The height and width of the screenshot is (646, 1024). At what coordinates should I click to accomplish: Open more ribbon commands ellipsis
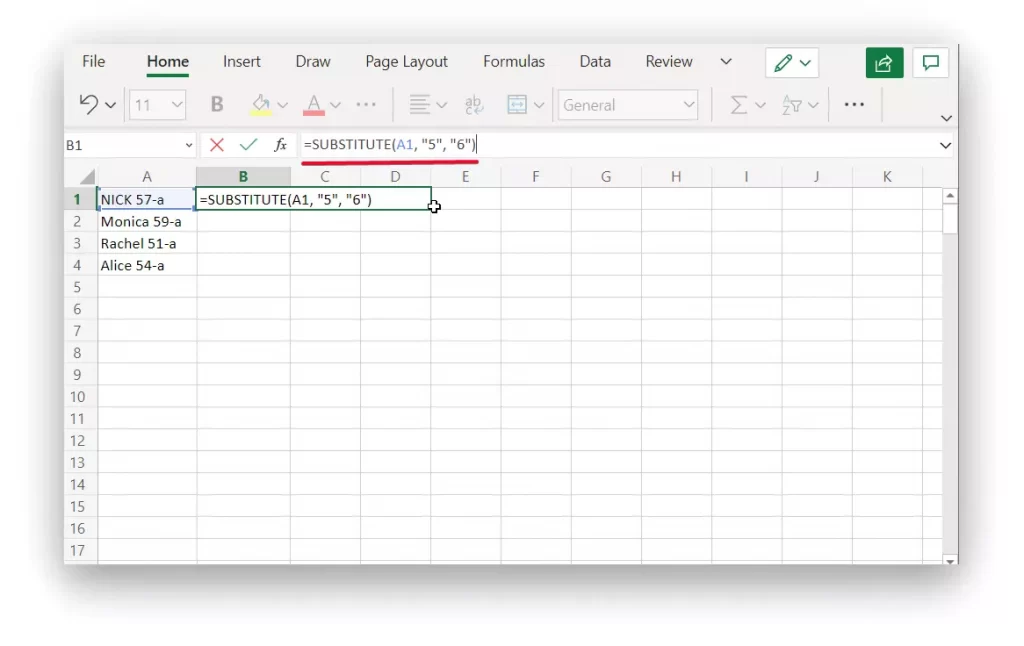854,105
